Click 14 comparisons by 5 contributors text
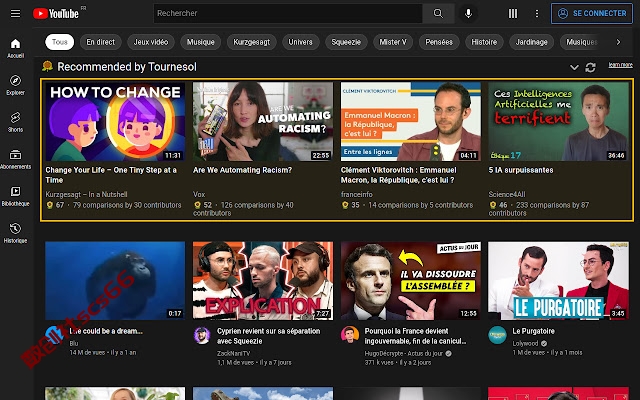640x400 pixels. point(420,205)
